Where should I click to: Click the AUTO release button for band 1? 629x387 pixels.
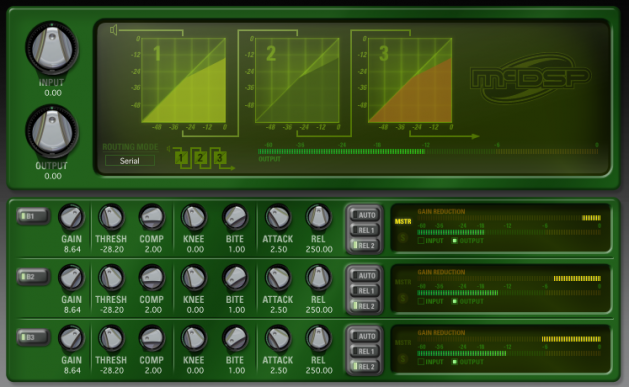click(x=364, y=215)
